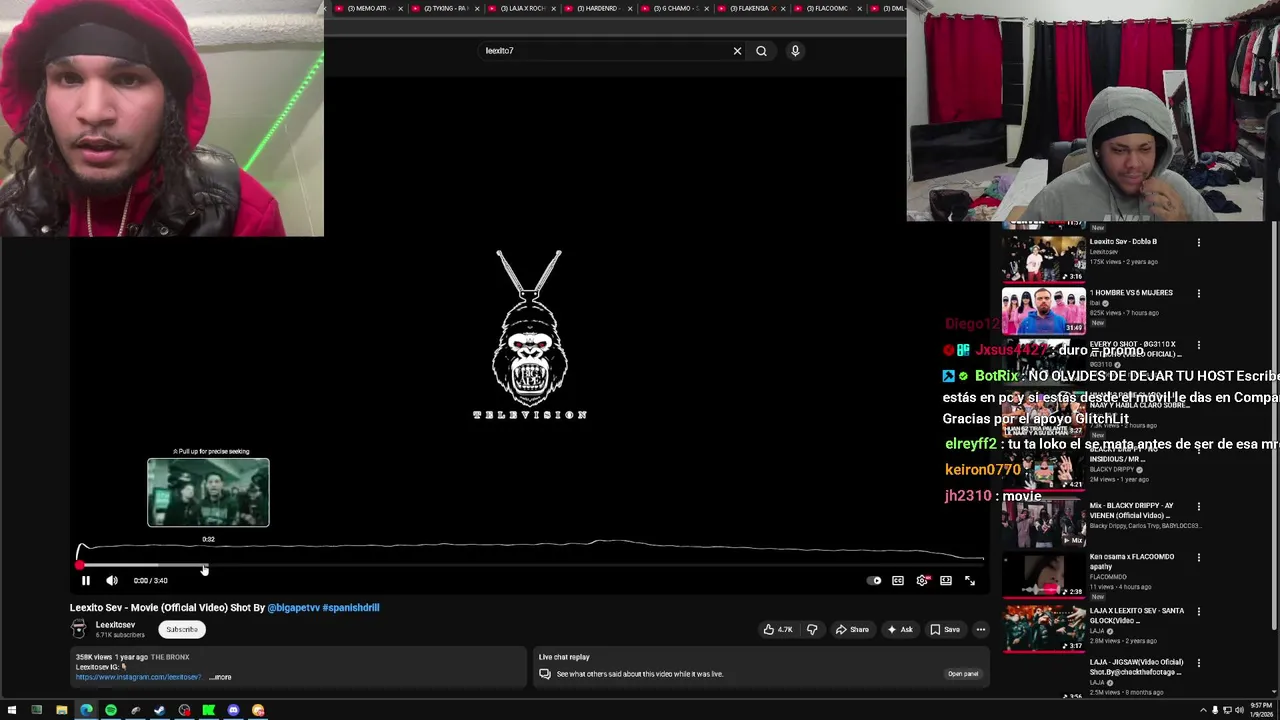
Task: Switch to the HARDENRD browser tab
Action: tap(598, 8)
